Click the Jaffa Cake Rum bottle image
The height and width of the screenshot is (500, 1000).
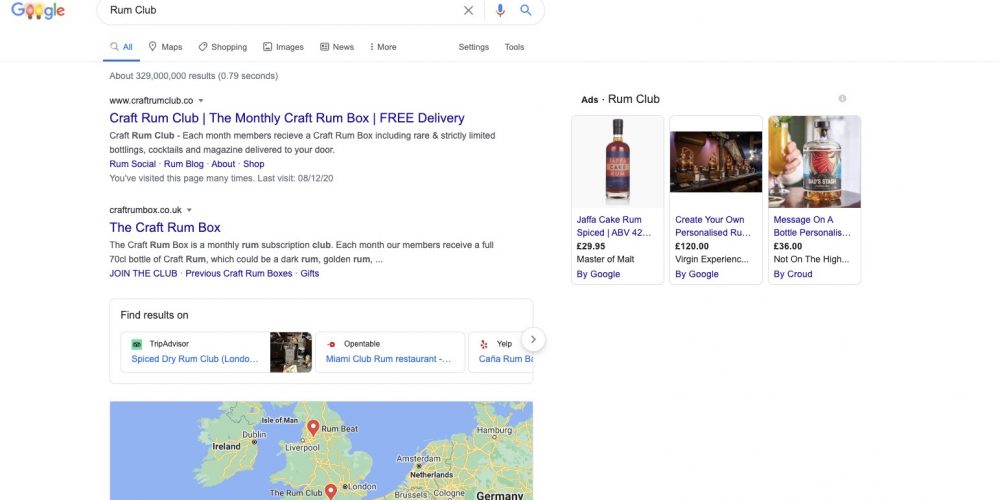[x=617, y=161]
